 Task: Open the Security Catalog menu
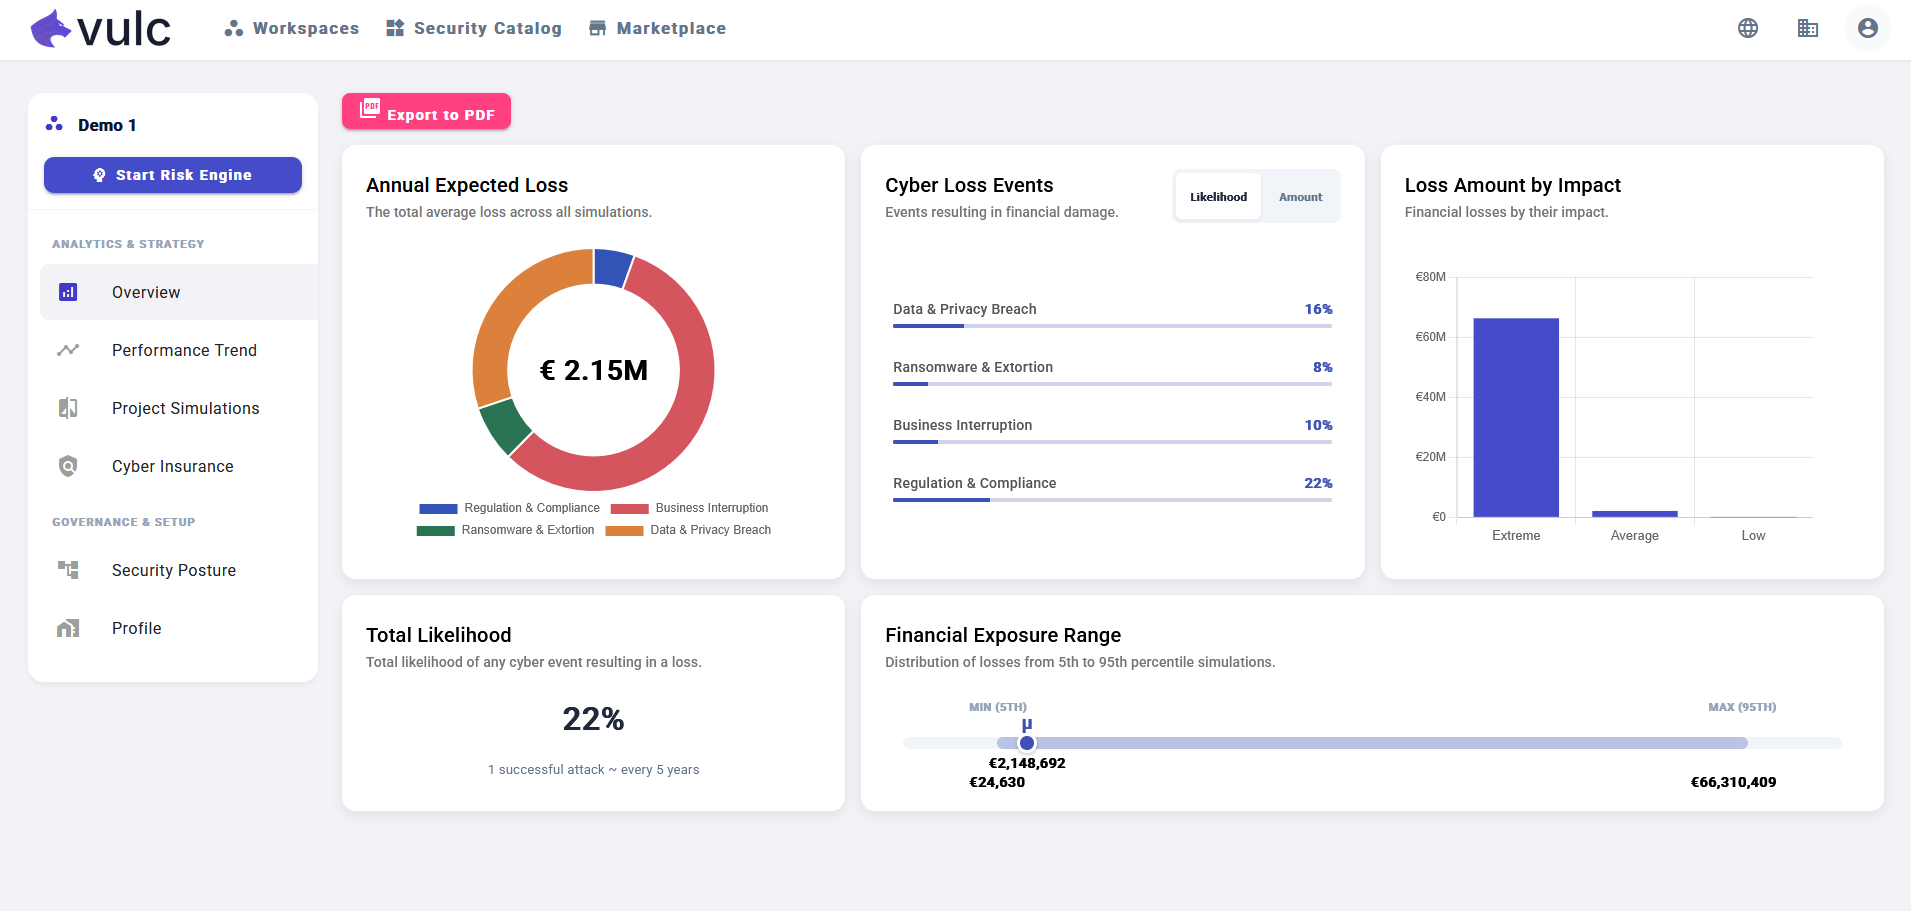coord(474,28)
